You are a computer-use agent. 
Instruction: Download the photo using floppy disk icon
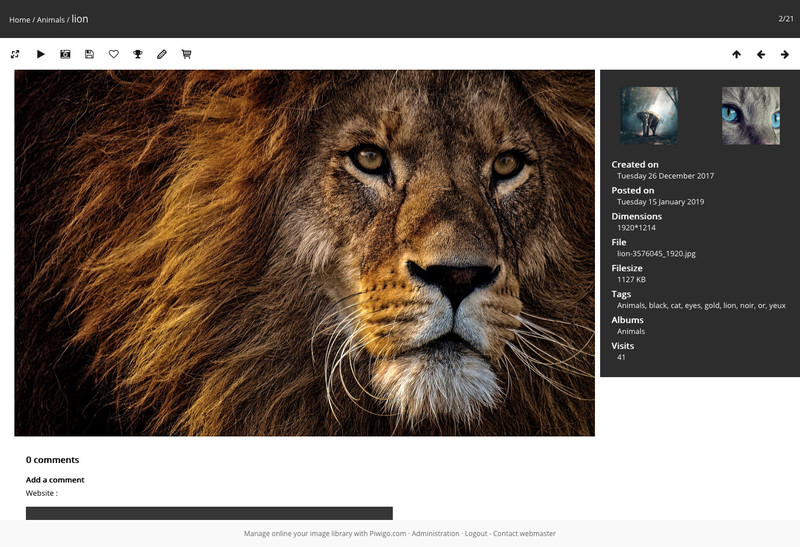click(x=89, y=54)
